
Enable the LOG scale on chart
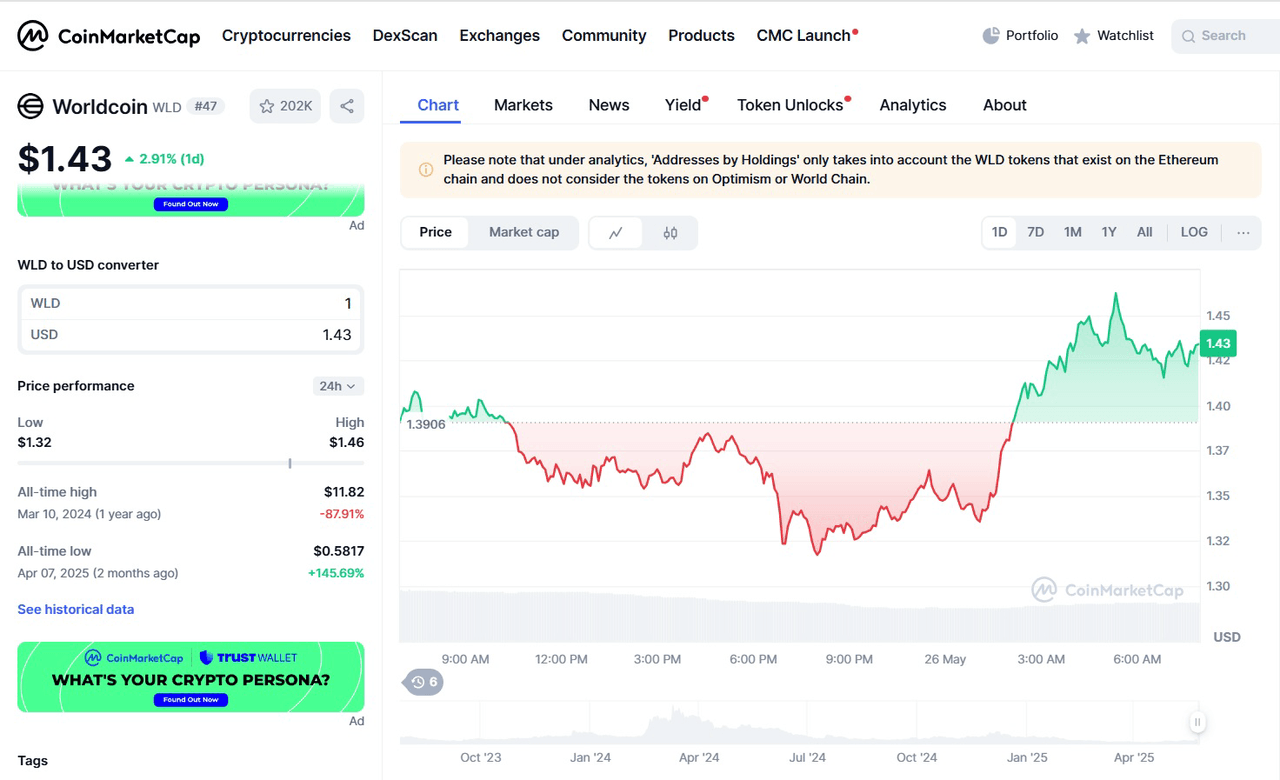click(x=1194, y=232)
